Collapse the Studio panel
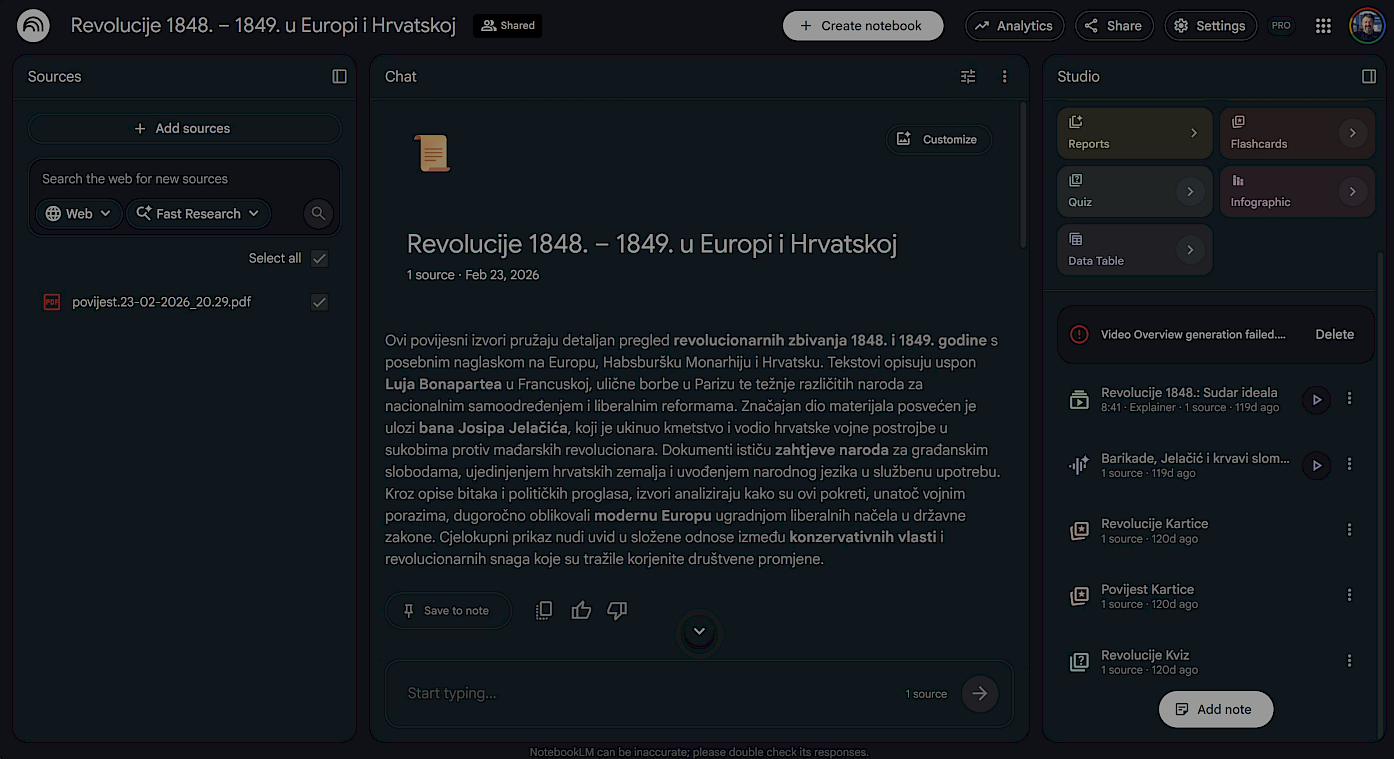1394x759 pixels. (1369, 77)
